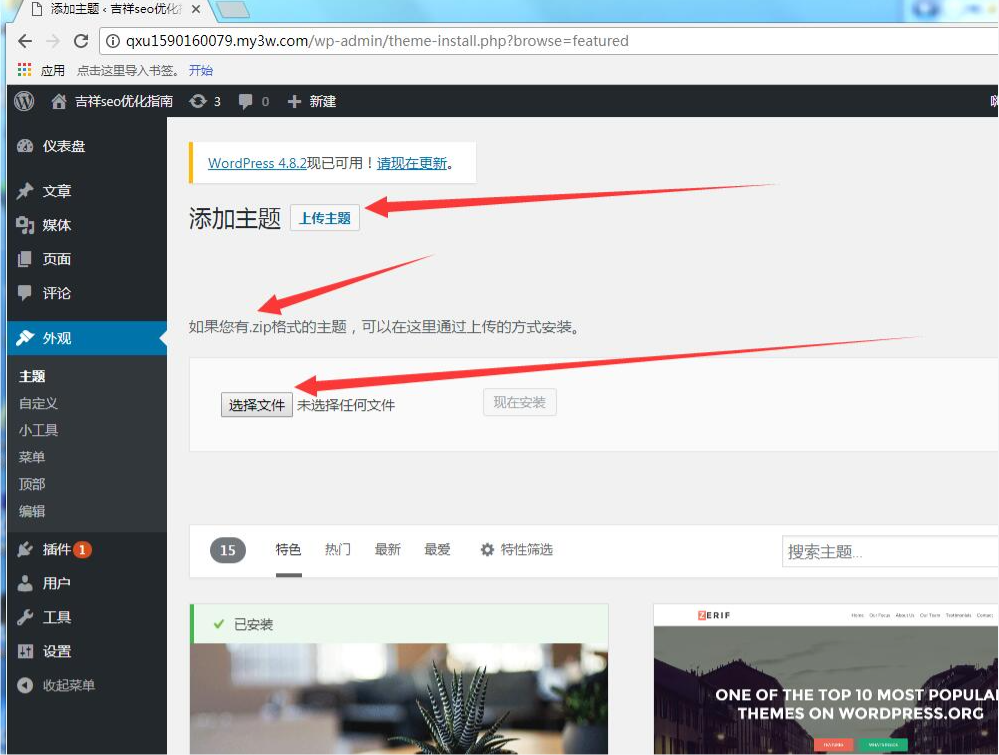Click the 选择文件 button
Image resolution: width=999 pixels, height=755 pixels.
coord(257,405)
